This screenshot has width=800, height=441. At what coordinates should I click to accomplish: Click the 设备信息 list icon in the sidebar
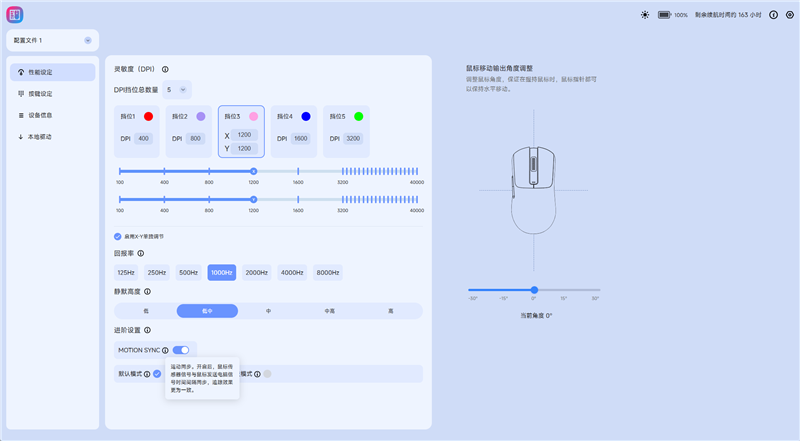[21, 115]
